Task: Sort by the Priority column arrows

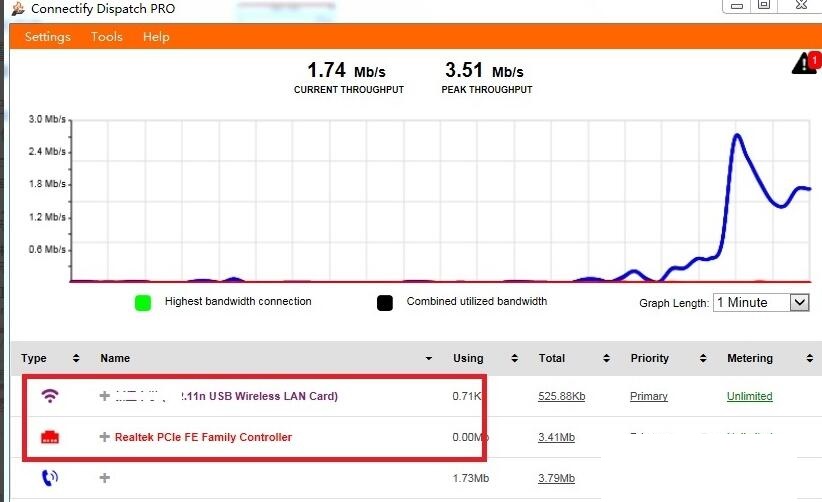Action: click(703, 358)
